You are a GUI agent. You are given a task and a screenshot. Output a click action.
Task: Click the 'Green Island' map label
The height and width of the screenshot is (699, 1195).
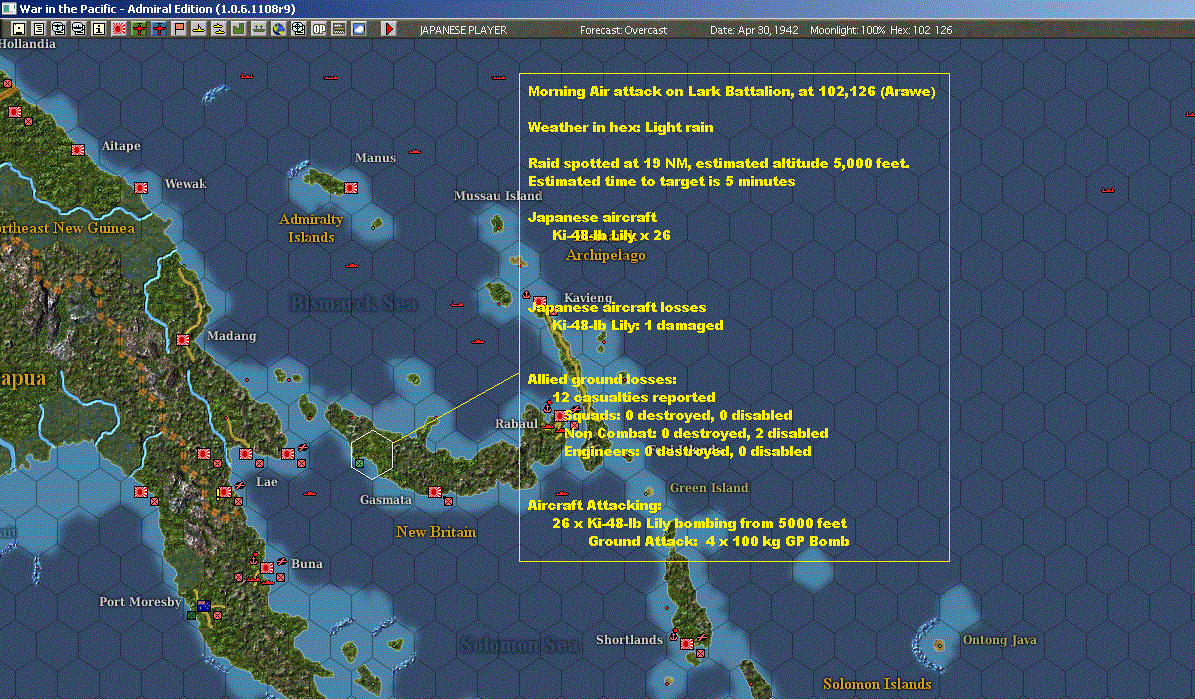coord(709,488)
